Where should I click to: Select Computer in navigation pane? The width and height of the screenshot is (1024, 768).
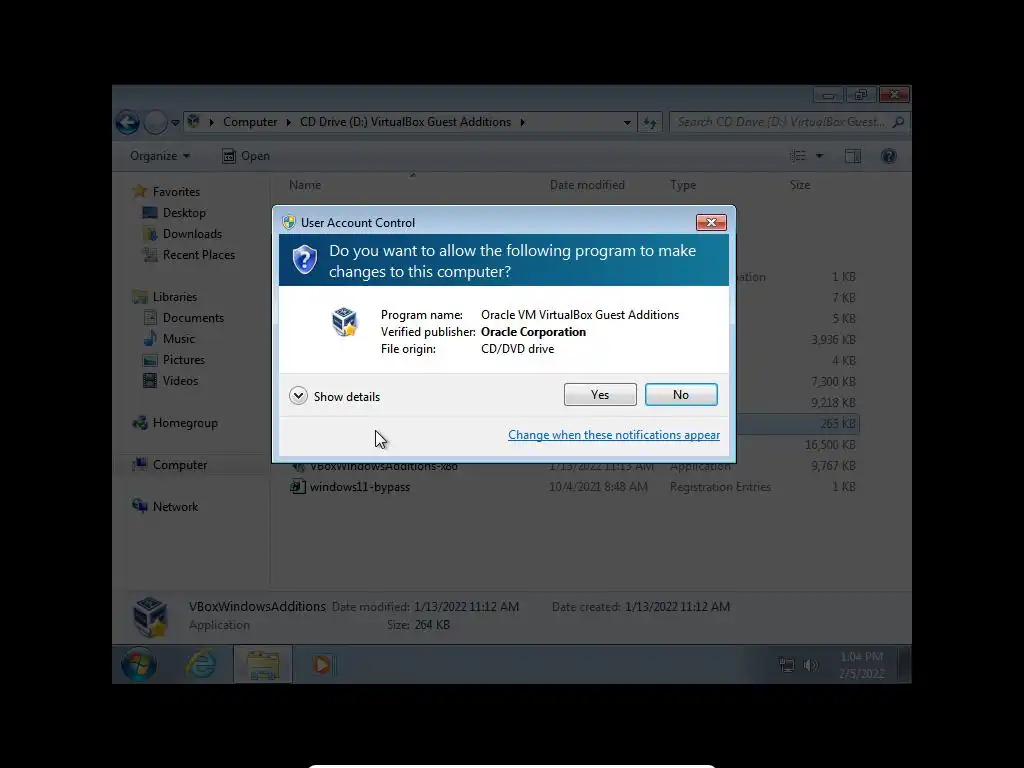[x=180, y=465]
